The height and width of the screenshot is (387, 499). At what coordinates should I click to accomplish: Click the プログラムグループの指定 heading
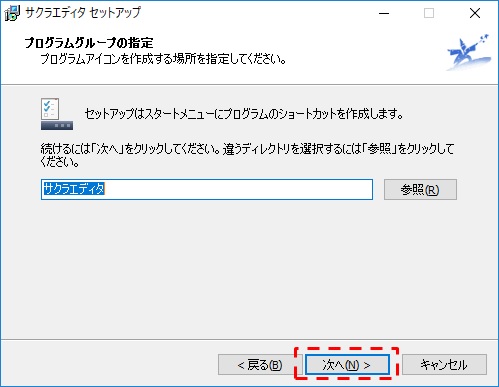pyautogui.click(x=89, y=43)
